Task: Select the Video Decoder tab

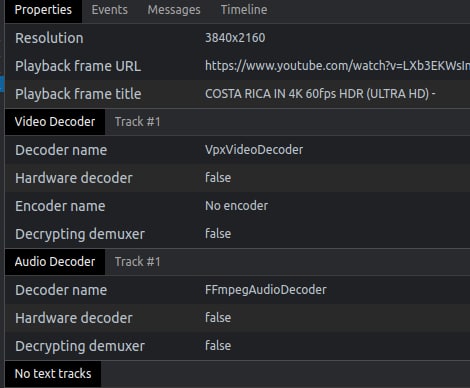Action: click(55, 122)
